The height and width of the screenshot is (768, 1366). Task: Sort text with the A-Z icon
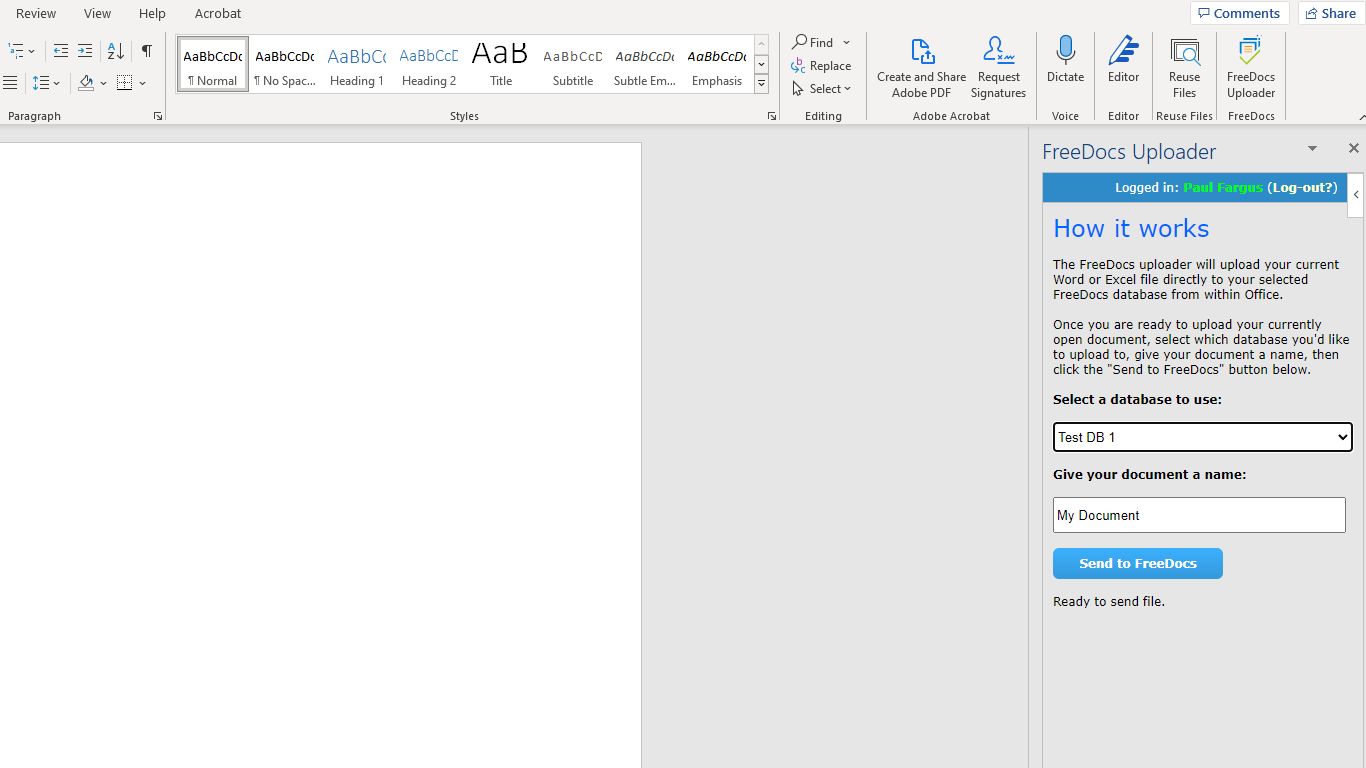click(116, 51)
